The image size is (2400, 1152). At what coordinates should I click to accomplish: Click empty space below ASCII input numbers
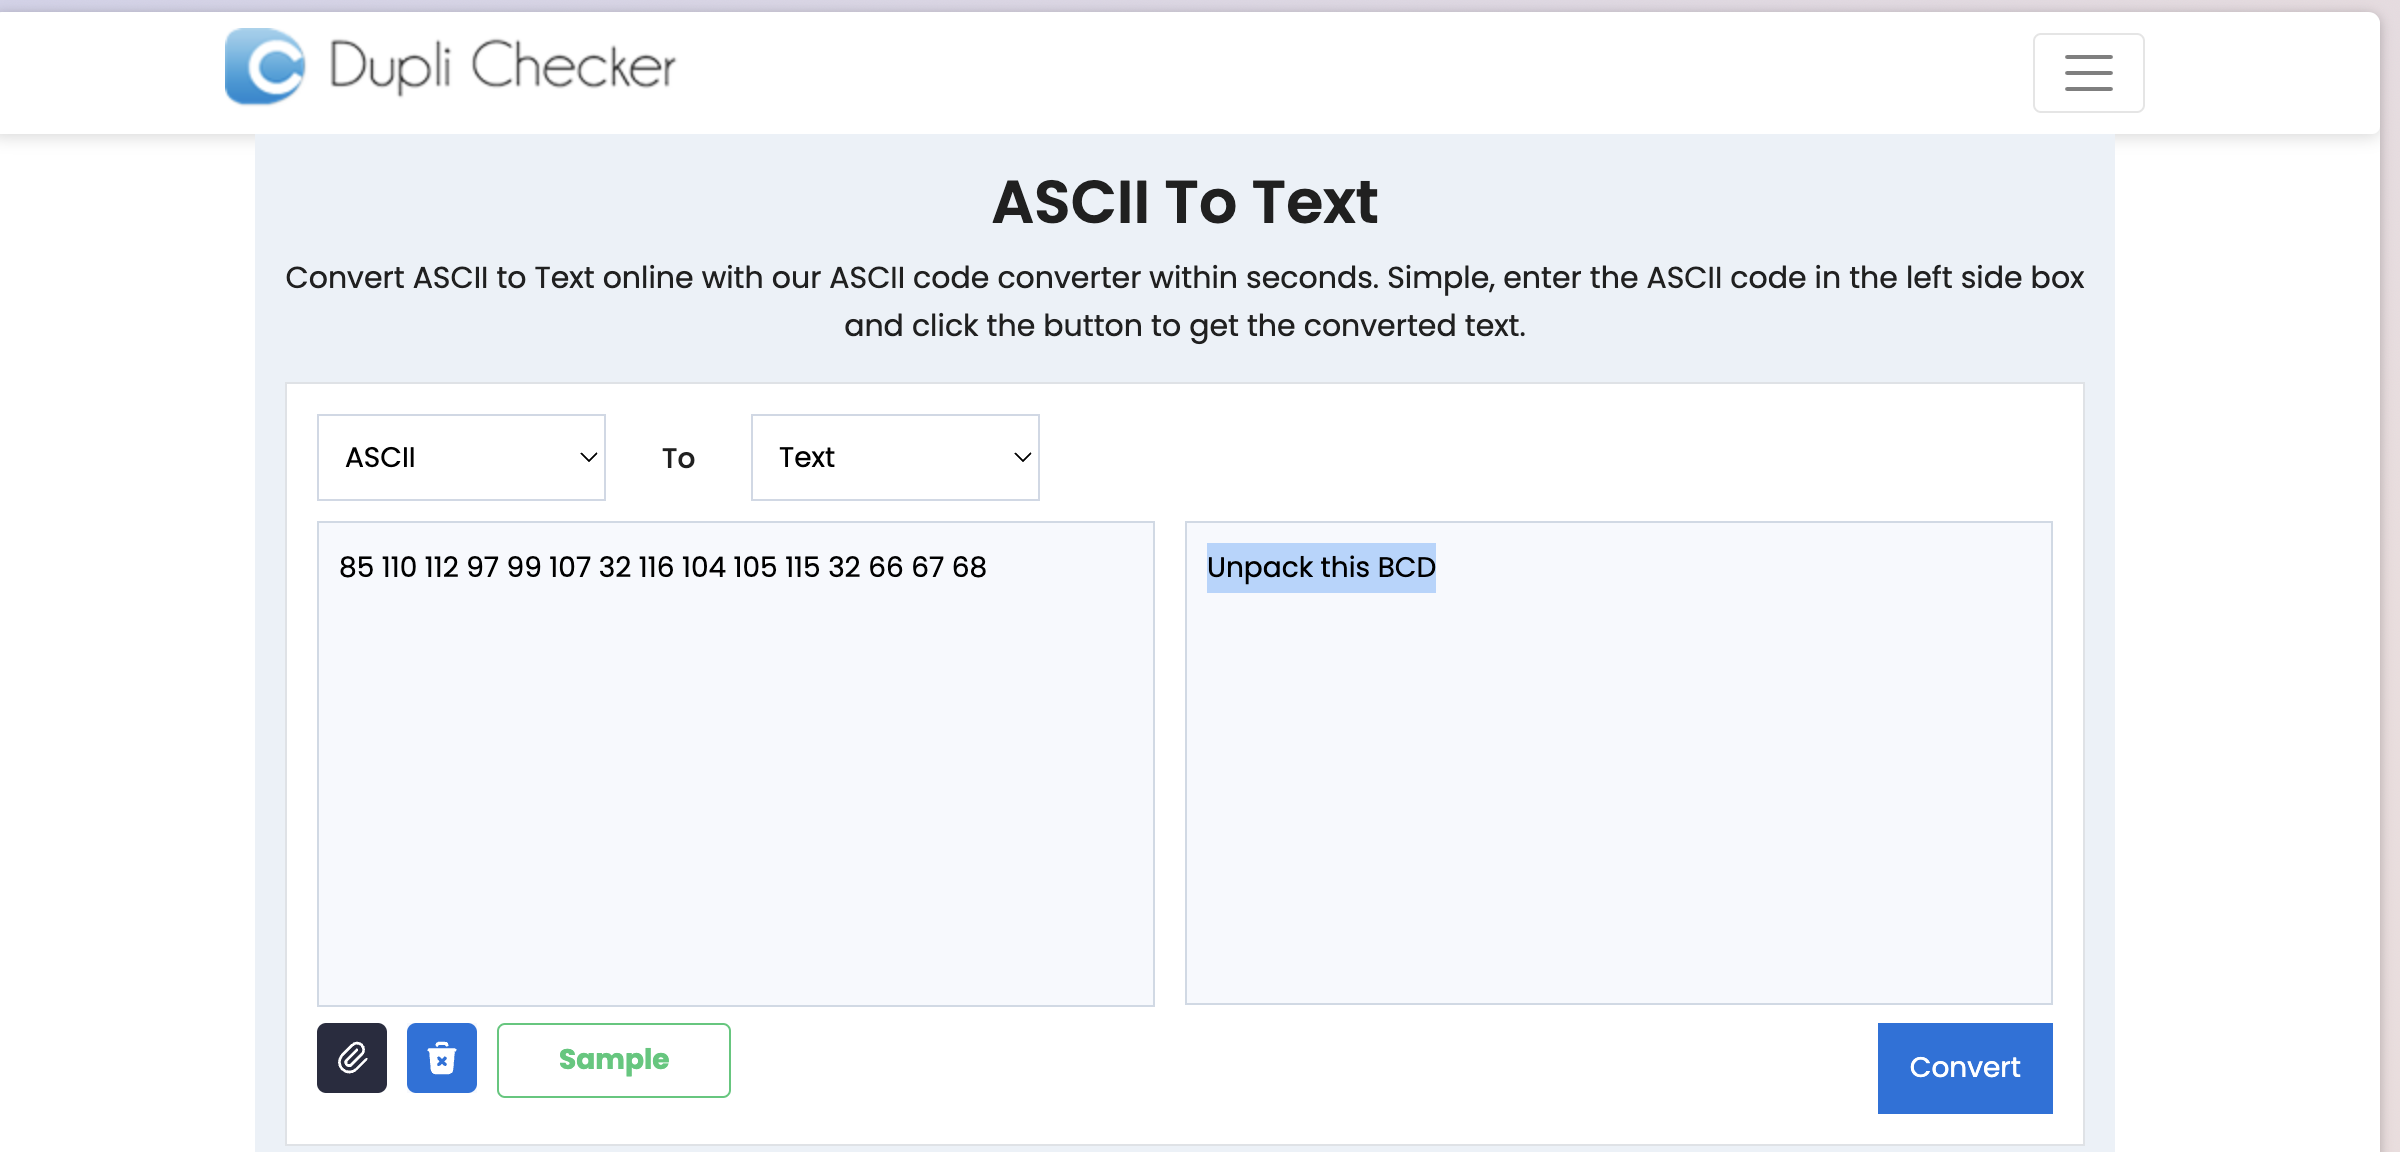(x=736, y=800)
